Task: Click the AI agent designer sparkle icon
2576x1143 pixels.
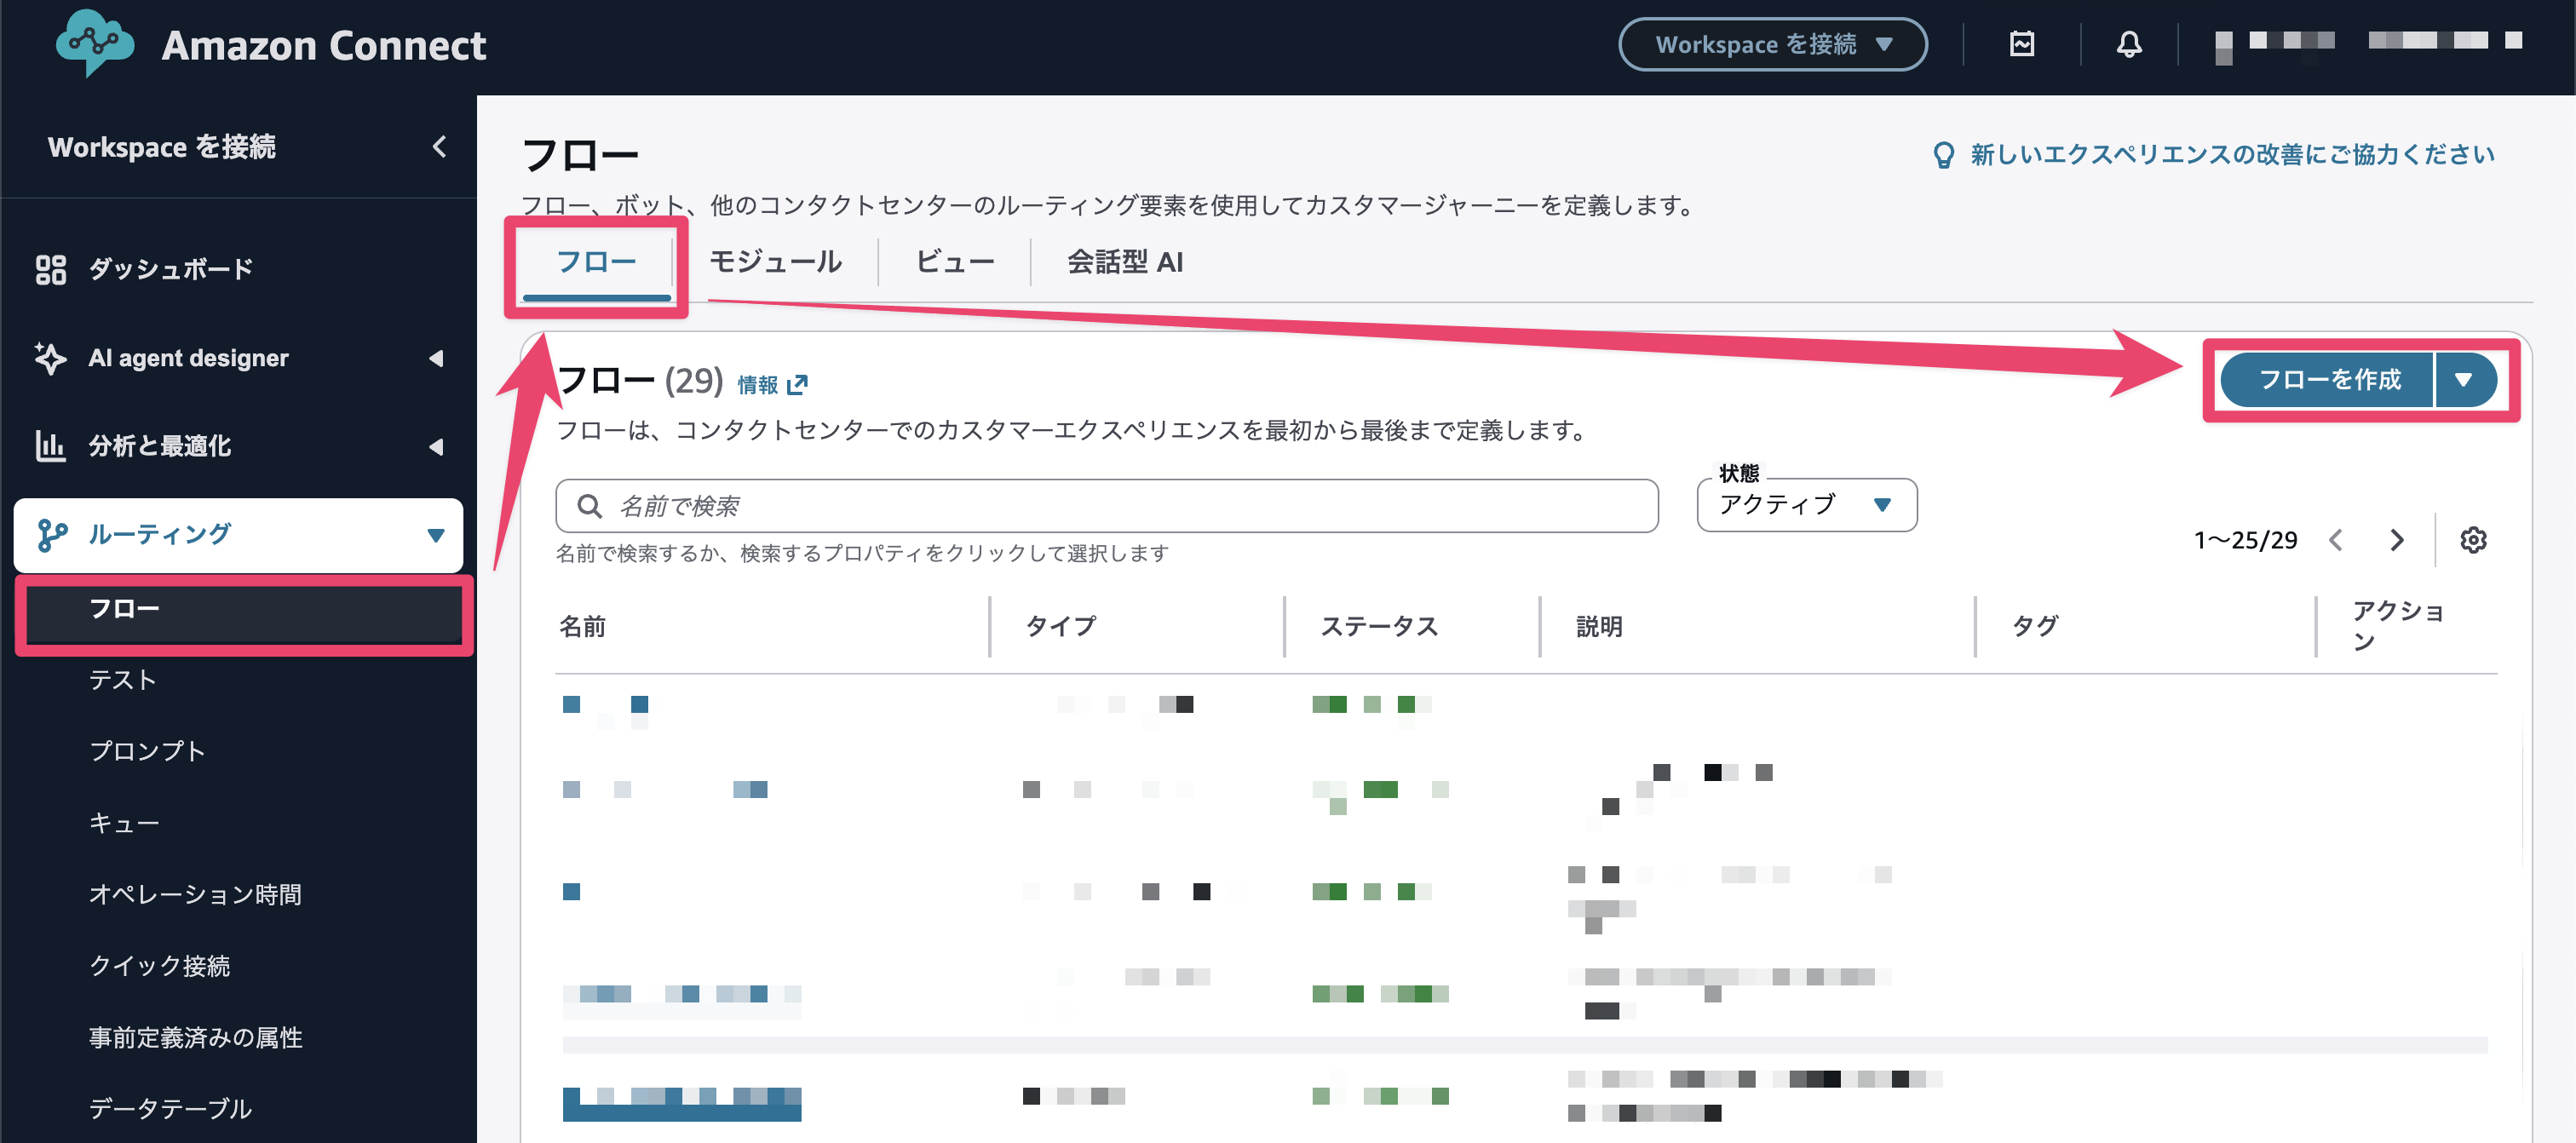Action: click(50, 358)
